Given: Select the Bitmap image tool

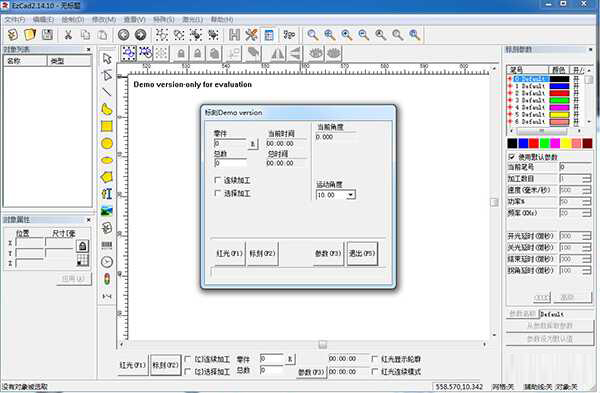Looking at the screenshot, I should [107, 211].
